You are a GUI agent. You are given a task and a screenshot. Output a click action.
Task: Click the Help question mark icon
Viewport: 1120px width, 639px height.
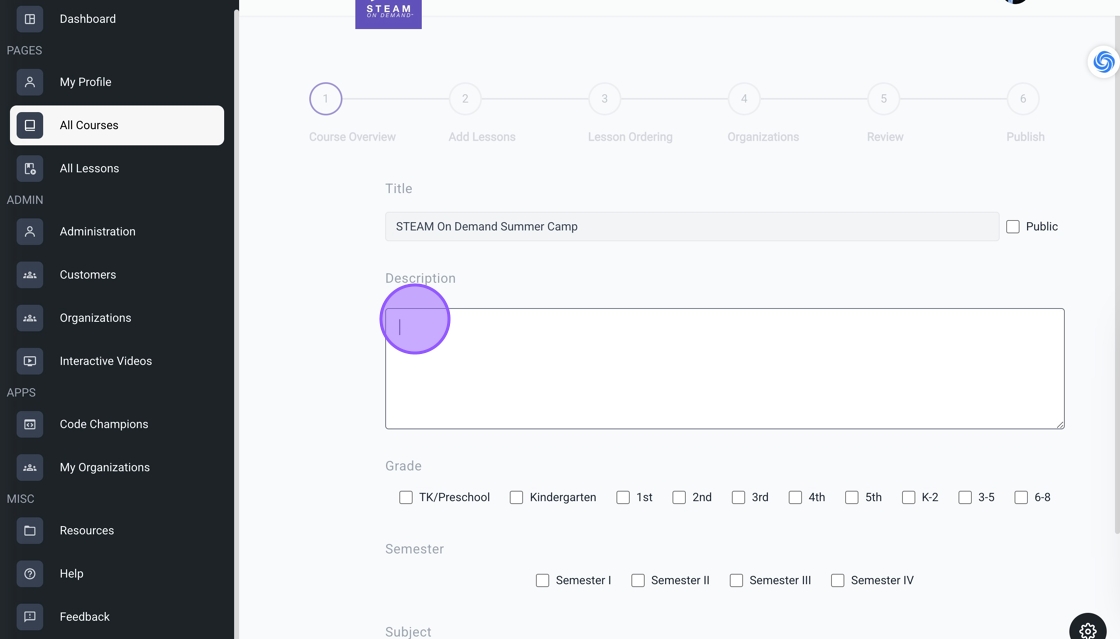pos(30,573)
